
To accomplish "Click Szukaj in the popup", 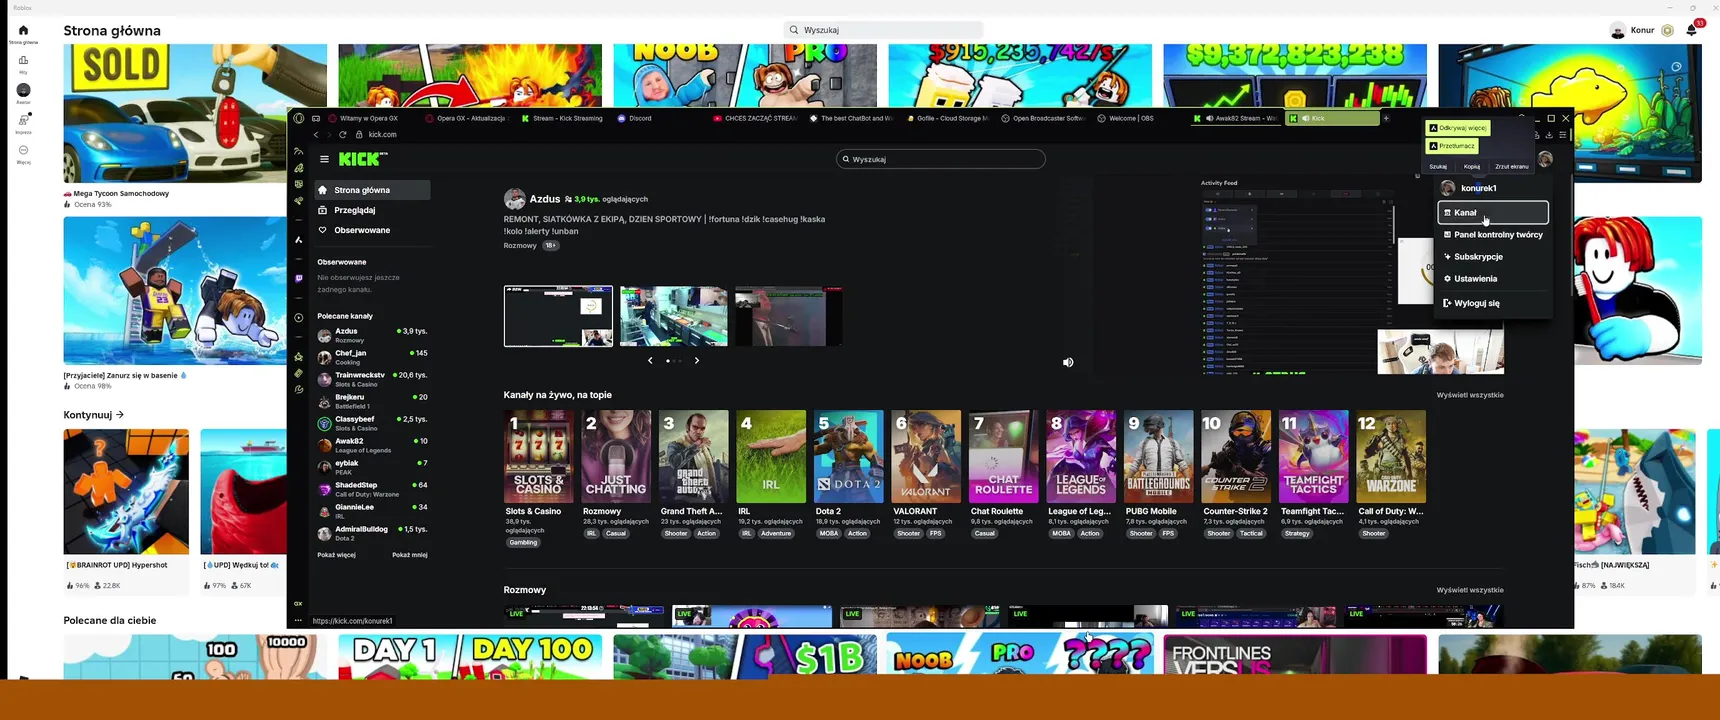I will (x=1438, y=166).
